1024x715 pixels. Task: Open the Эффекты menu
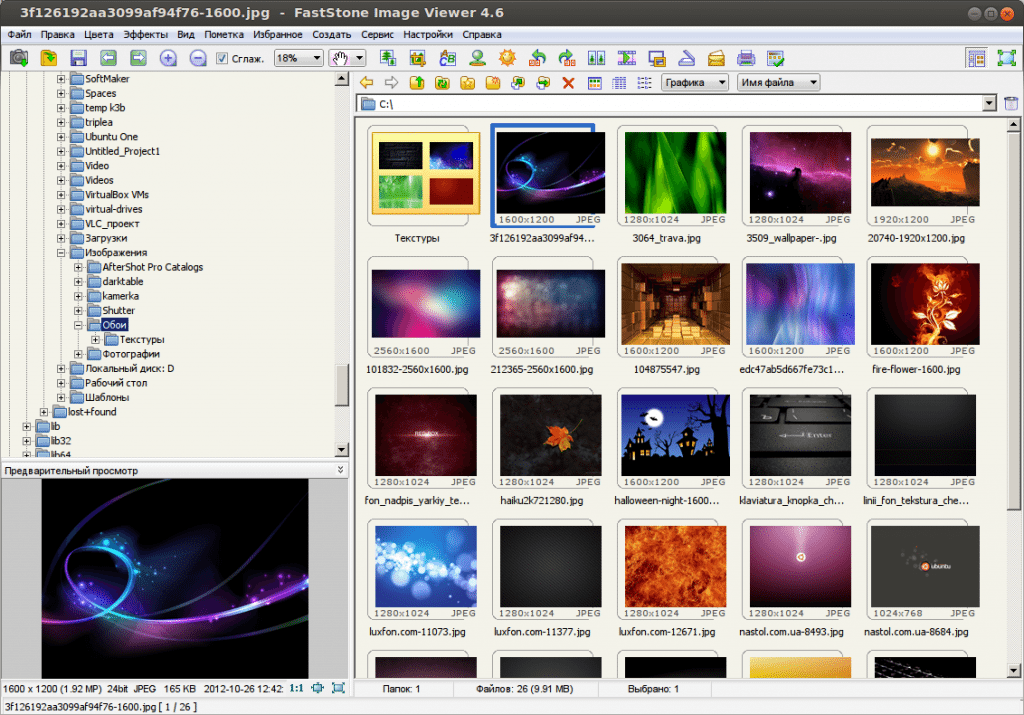[146, 34]
